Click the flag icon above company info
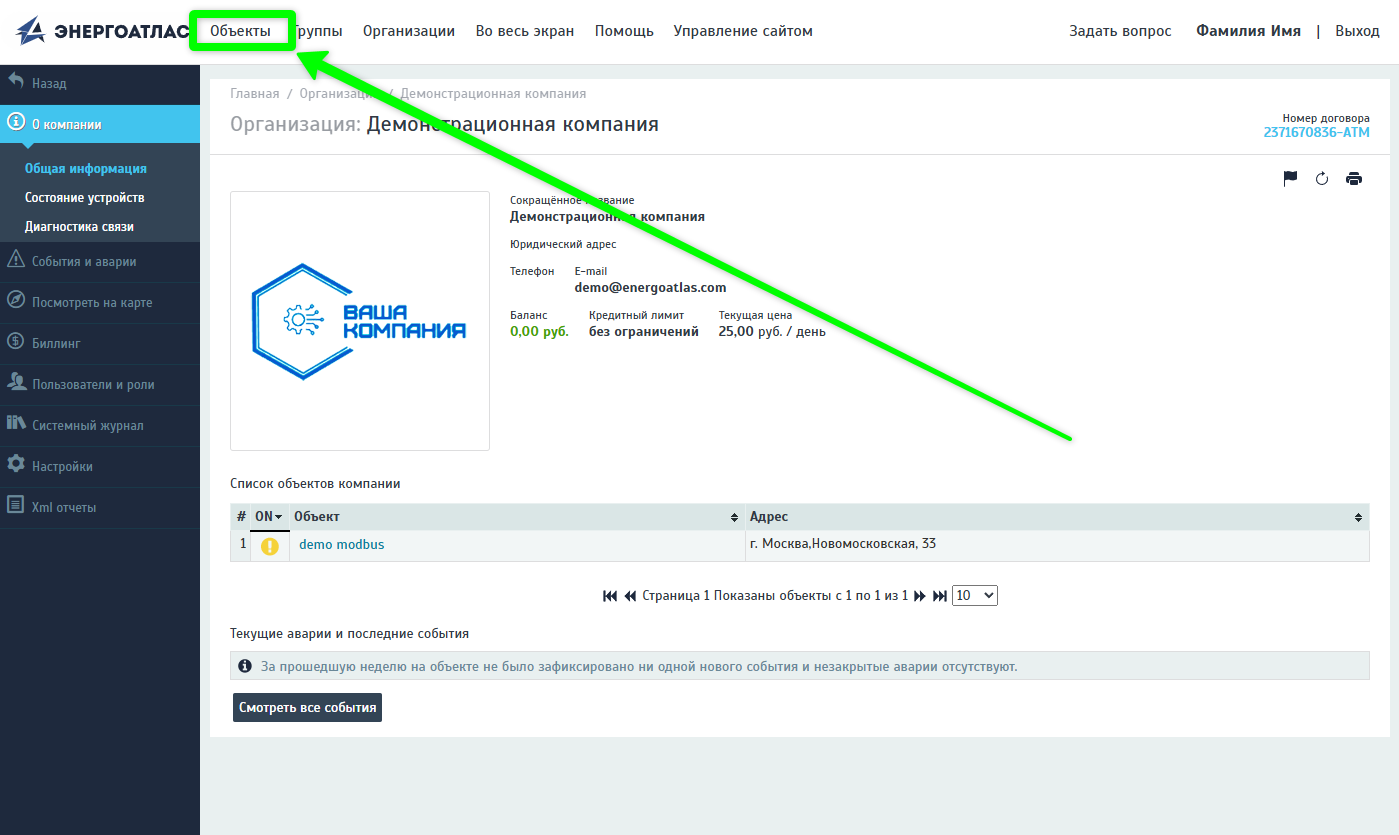The image size is (1399, 835). click(x=1290, y=179)
